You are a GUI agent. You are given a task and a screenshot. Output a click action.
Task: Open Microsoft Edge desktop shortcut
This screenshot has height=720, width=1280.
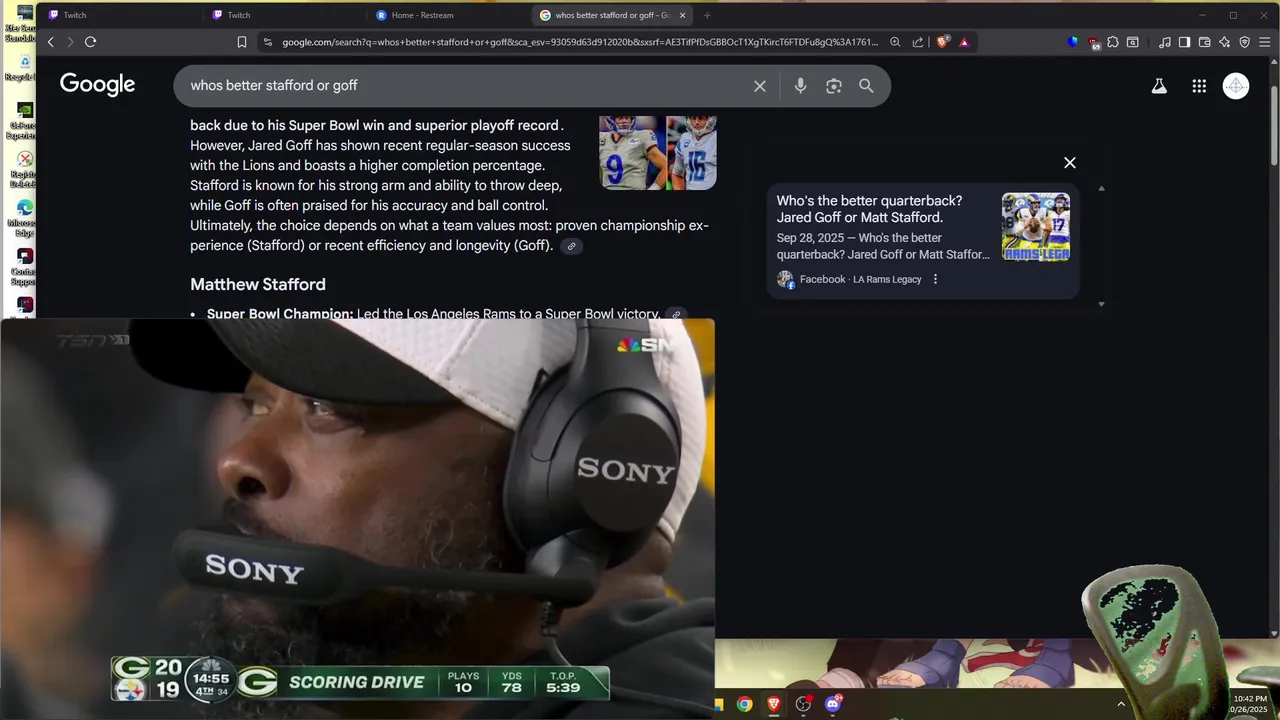tap(24, 215)
